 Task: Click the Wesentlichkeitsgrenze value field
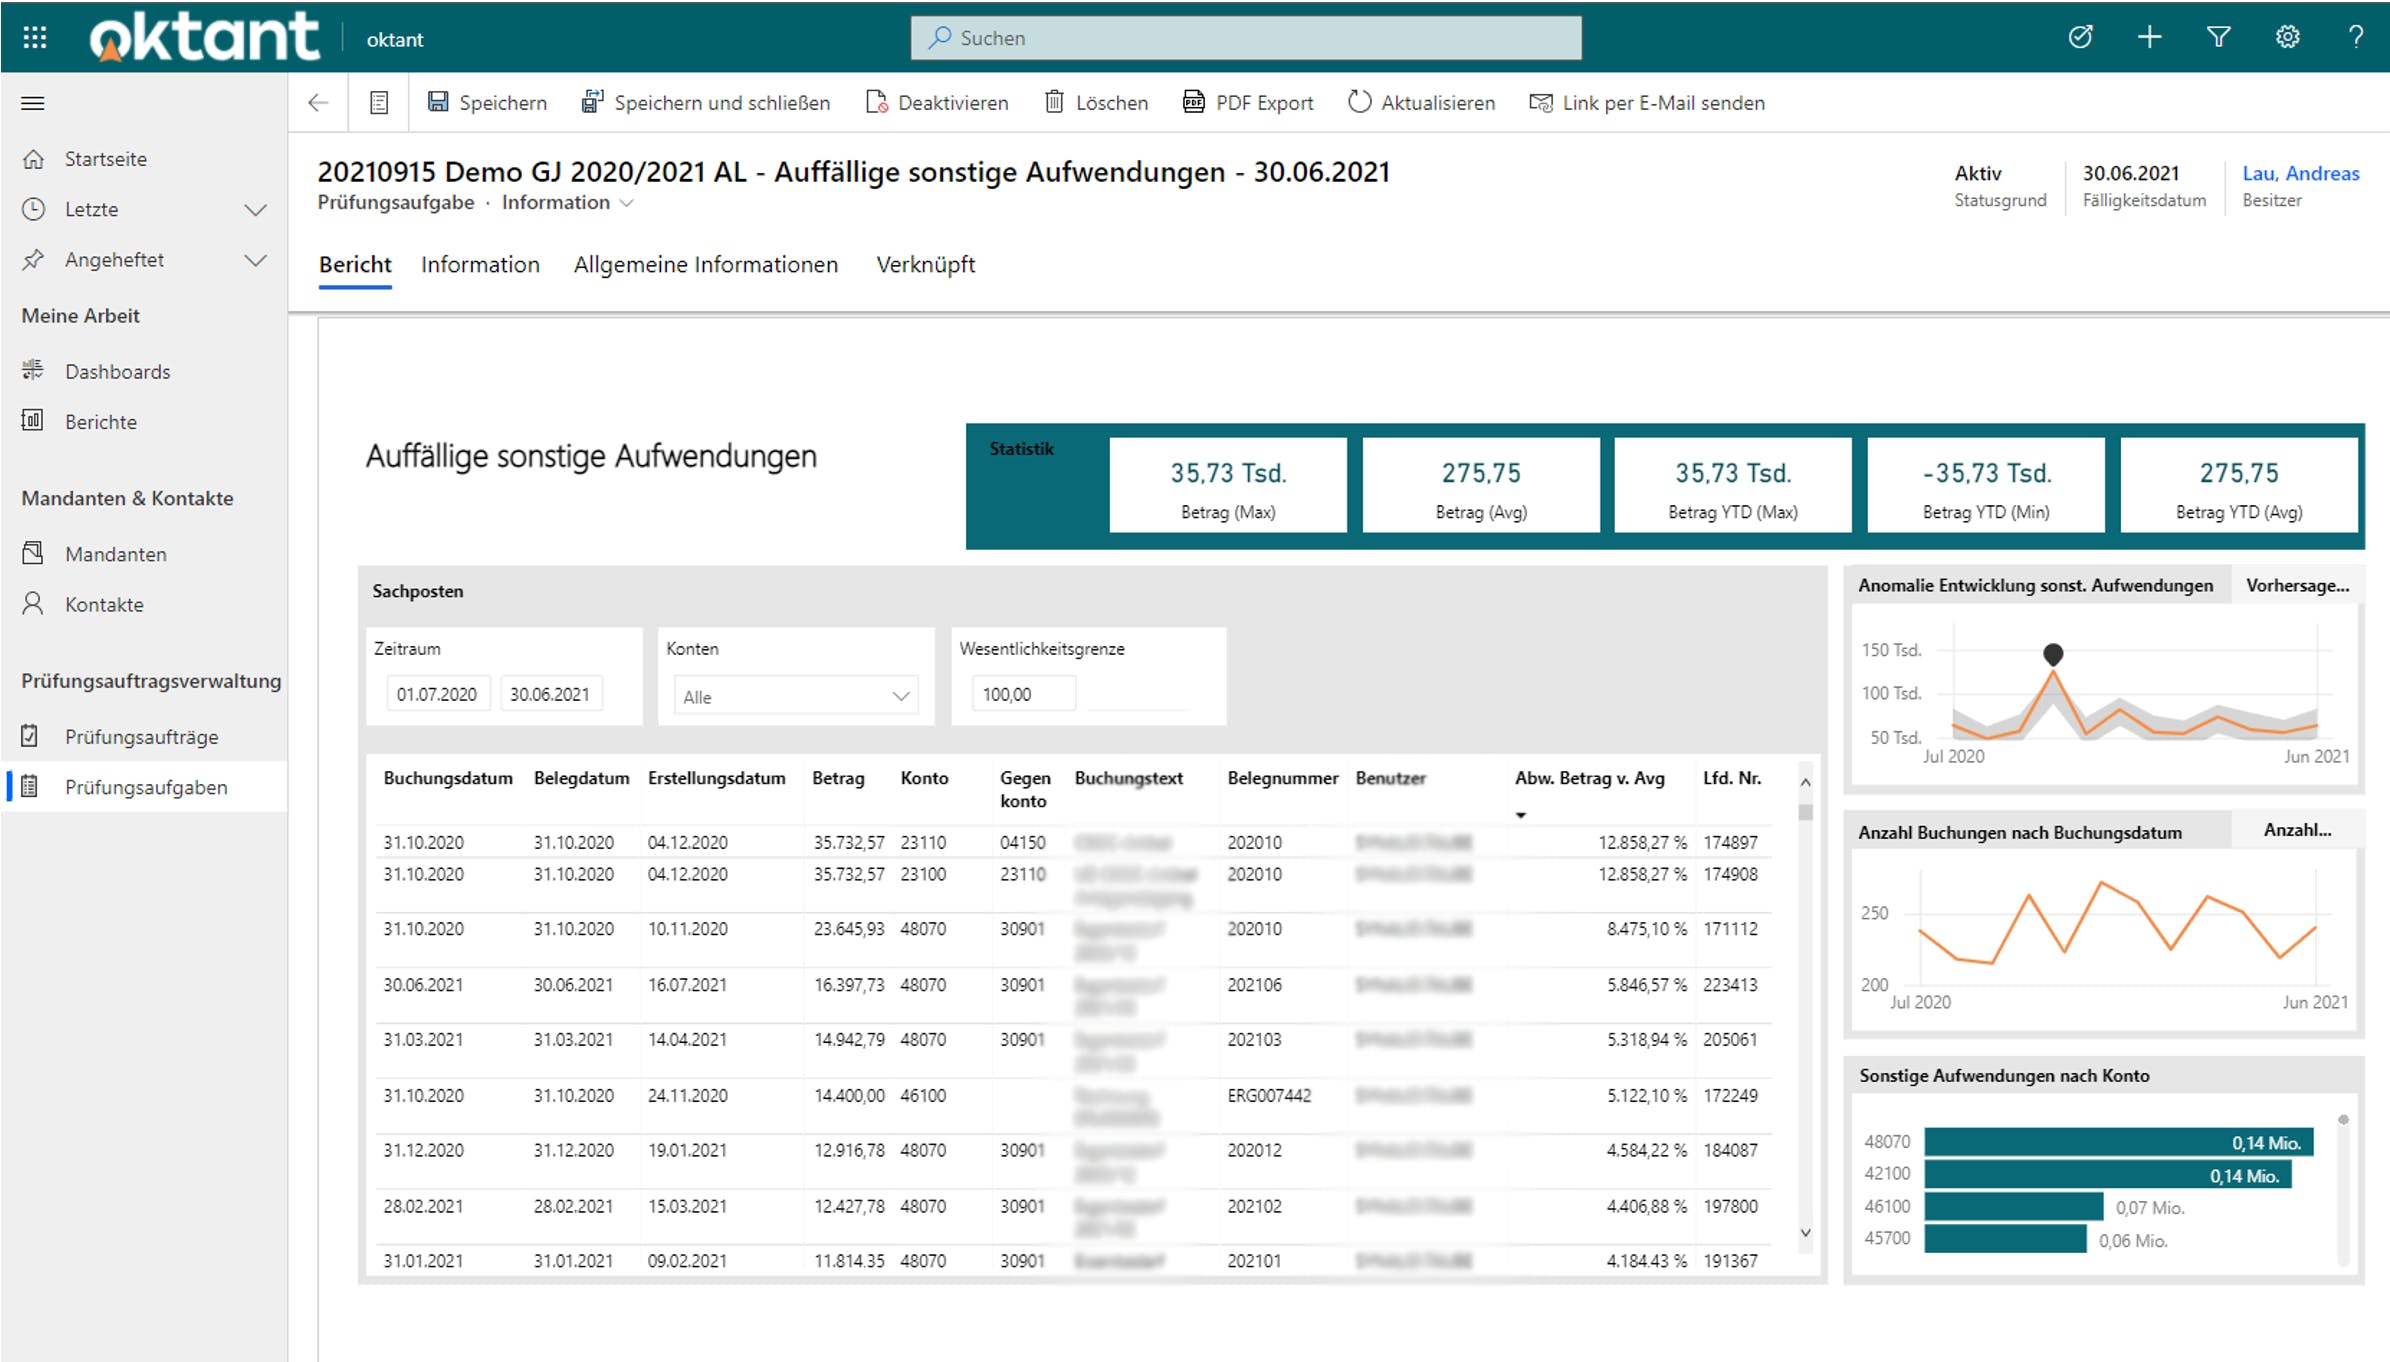1023,694
